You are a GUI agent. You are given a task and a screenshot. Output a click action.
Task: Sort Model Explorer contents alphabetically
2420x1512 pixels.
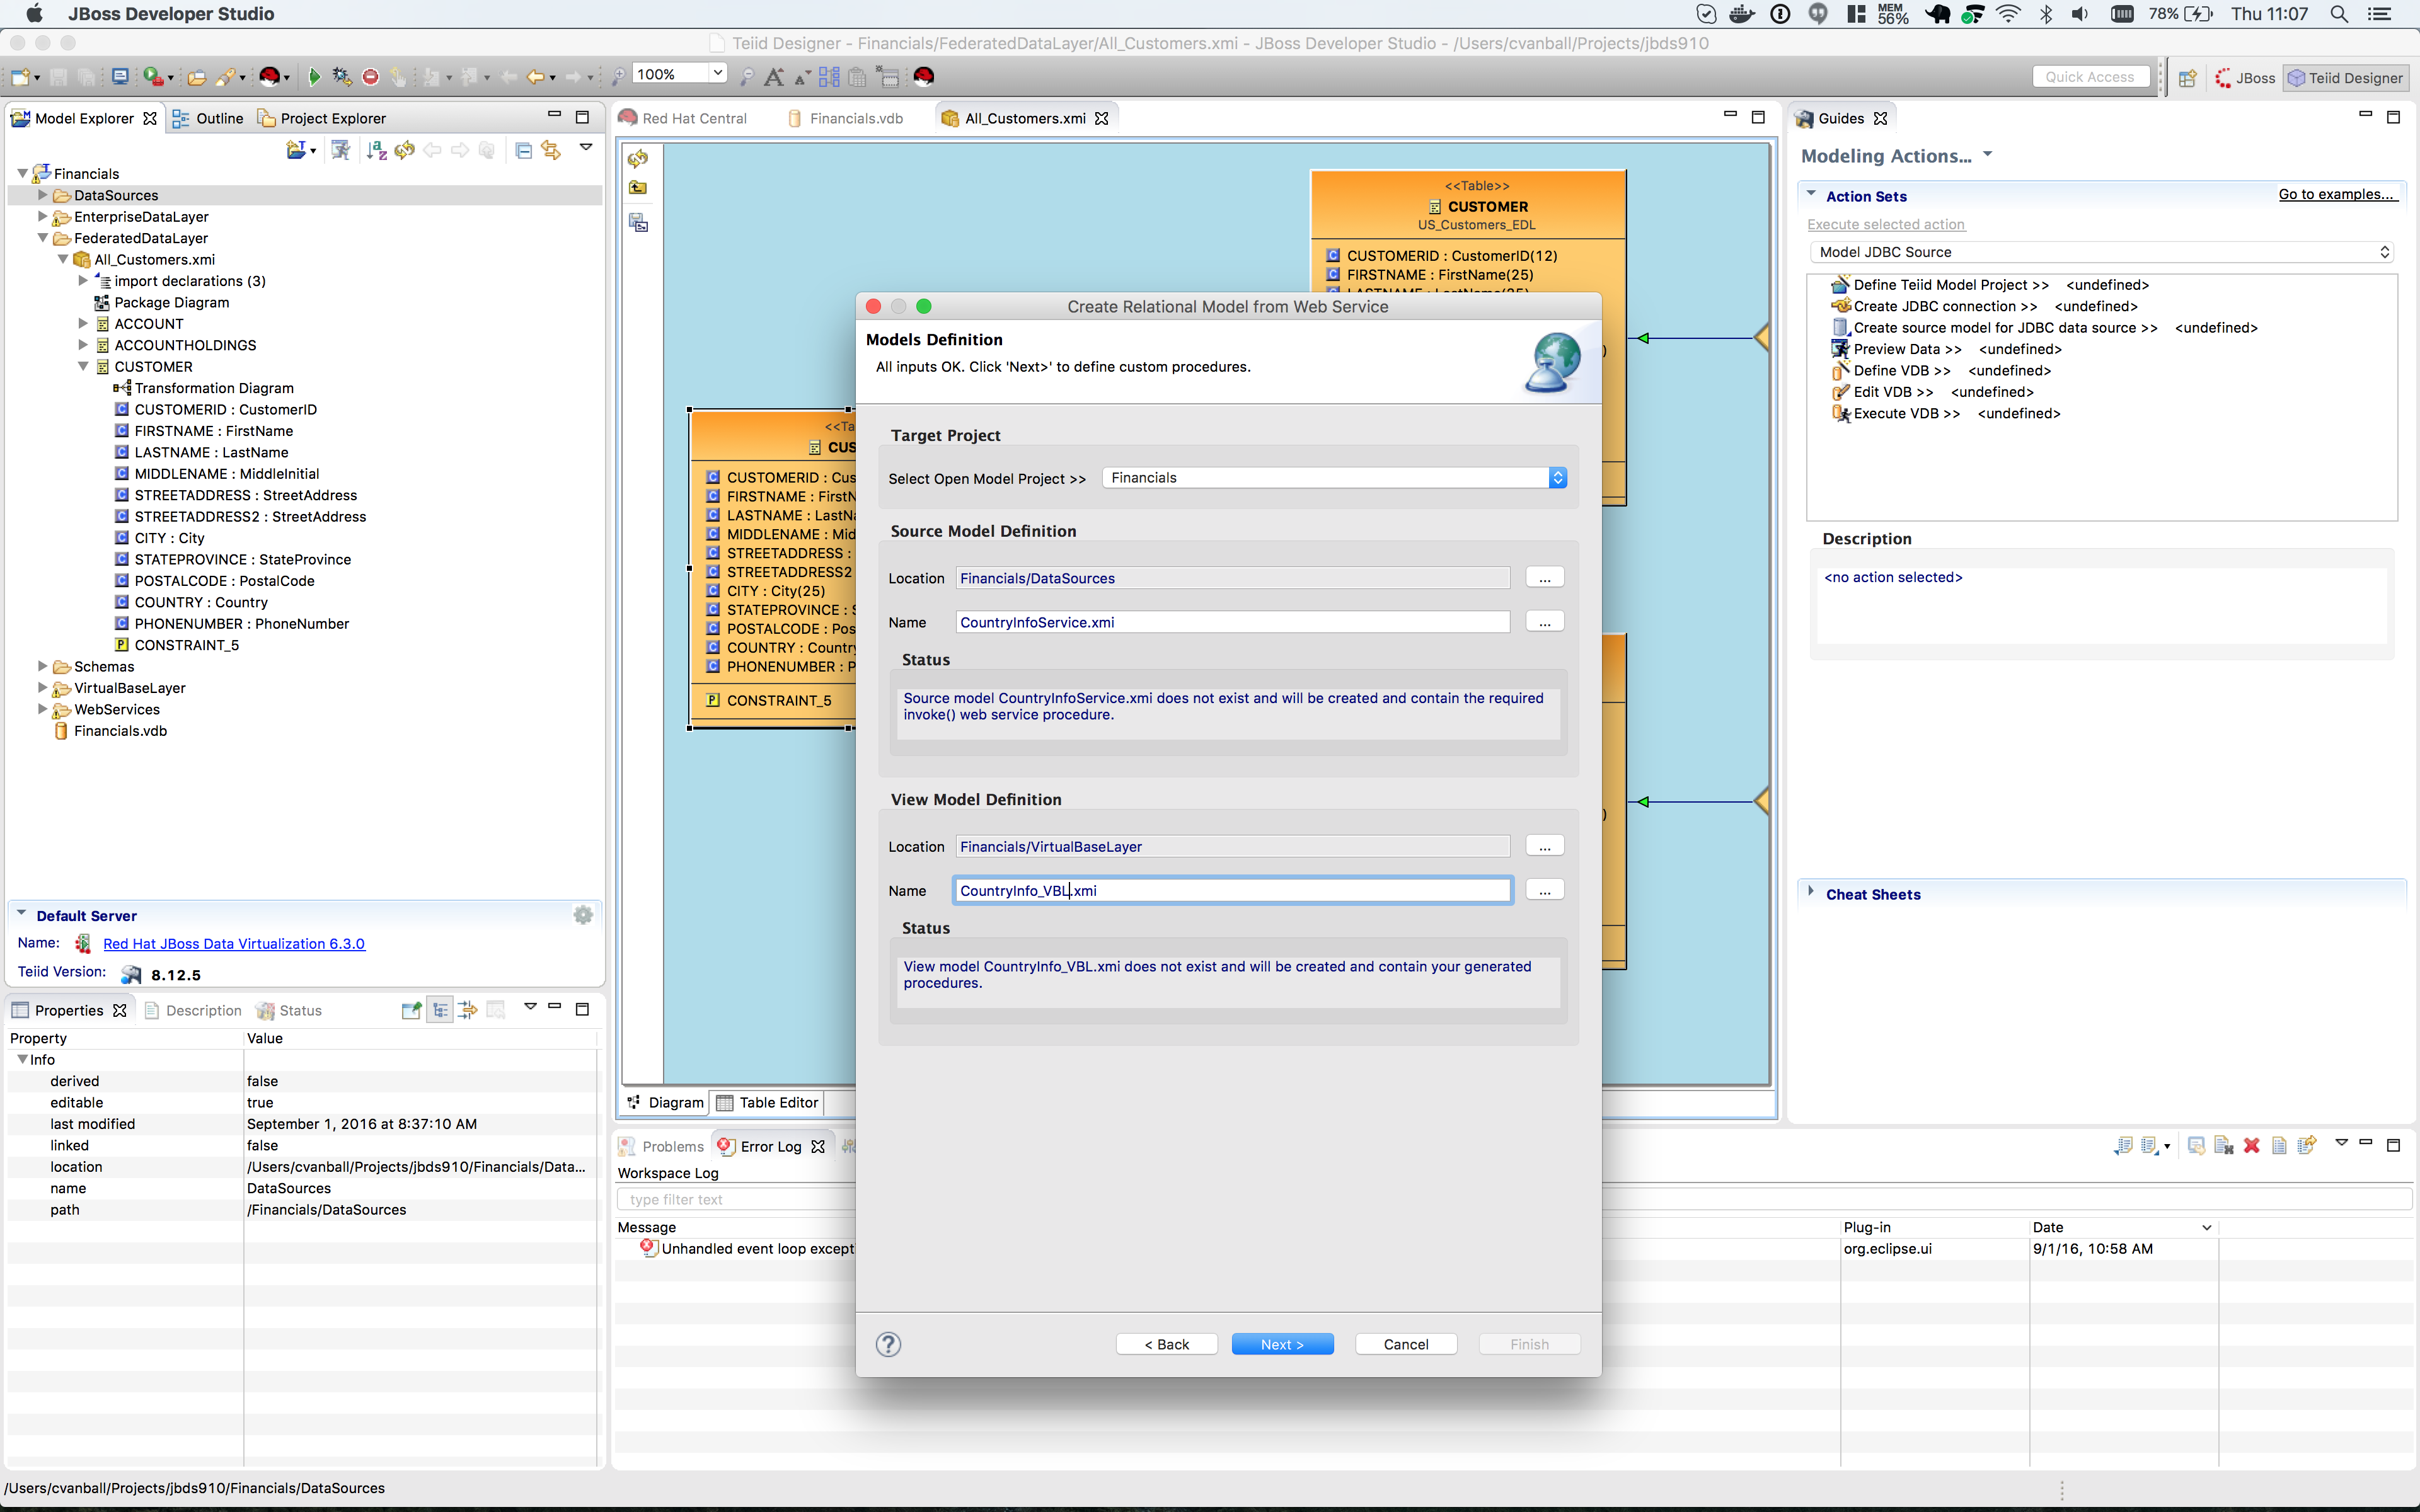coord(376,150)
